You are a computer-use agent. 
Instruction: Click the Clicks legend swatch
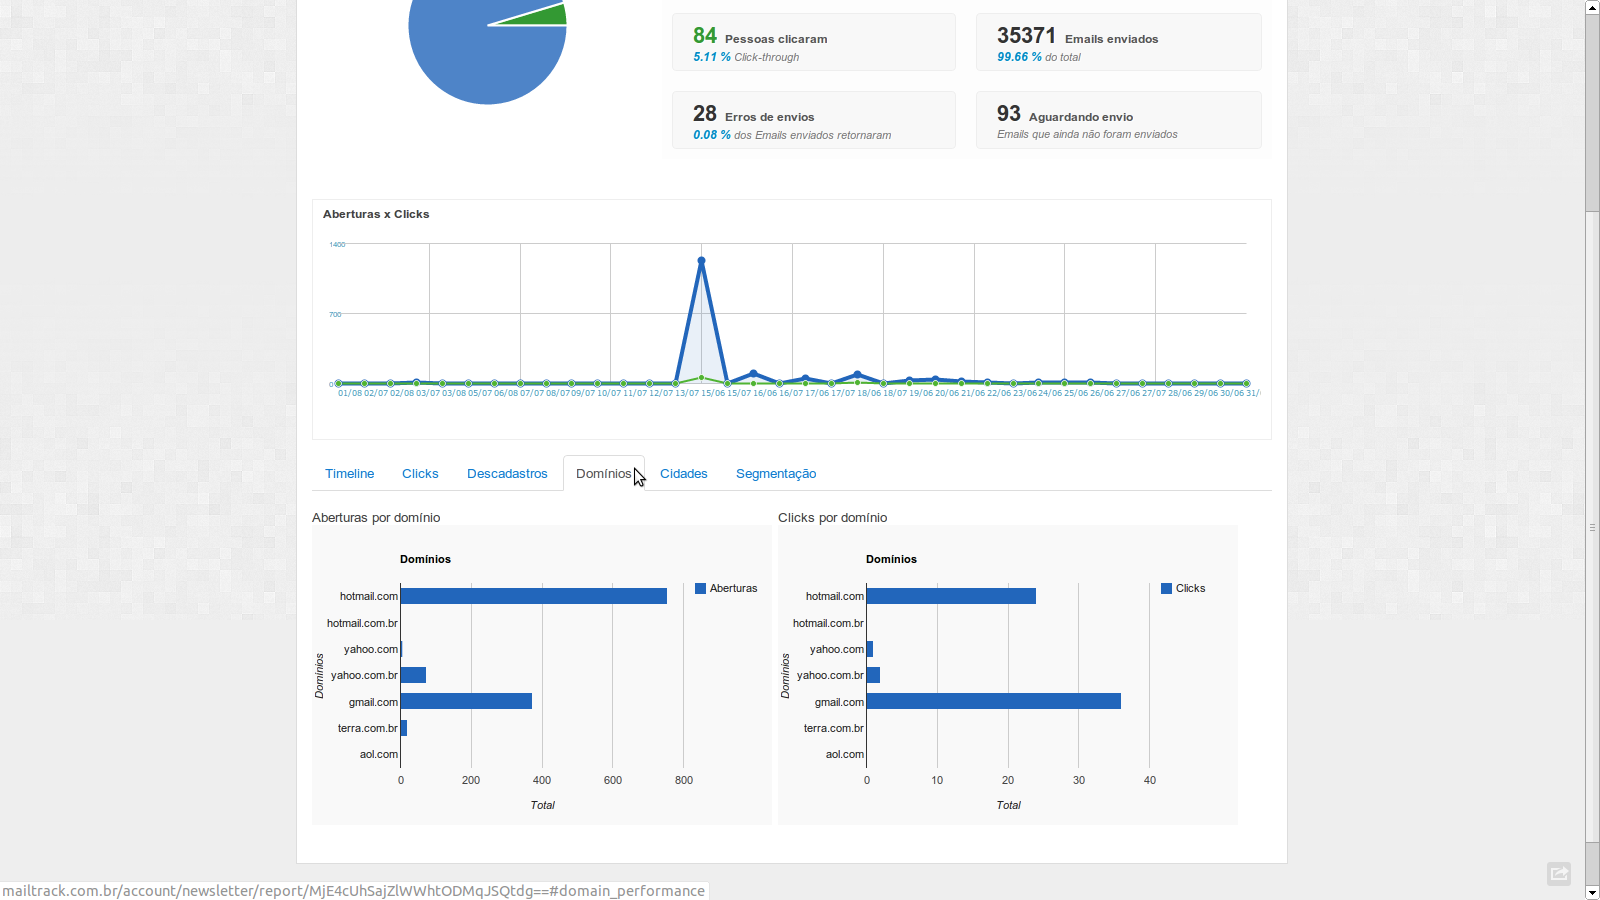tap(1167, 588)
